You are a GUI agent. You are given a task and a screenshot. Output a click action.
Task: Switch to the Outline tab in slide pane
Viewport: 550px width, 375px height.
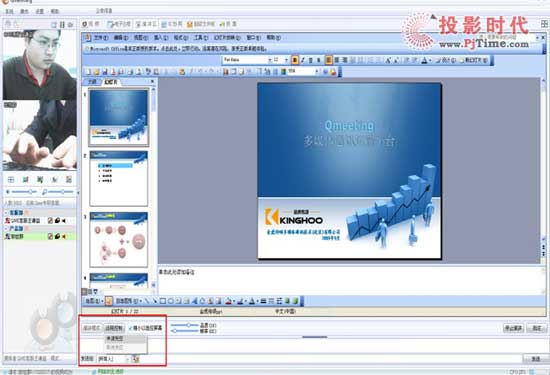coord(92,82)
